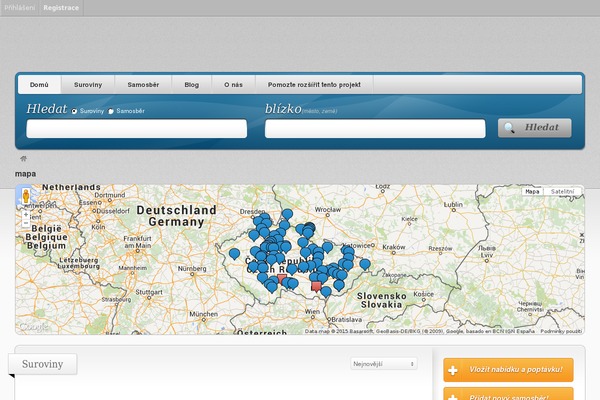Open Podmínky použití map terms link

tap(561, 331)
